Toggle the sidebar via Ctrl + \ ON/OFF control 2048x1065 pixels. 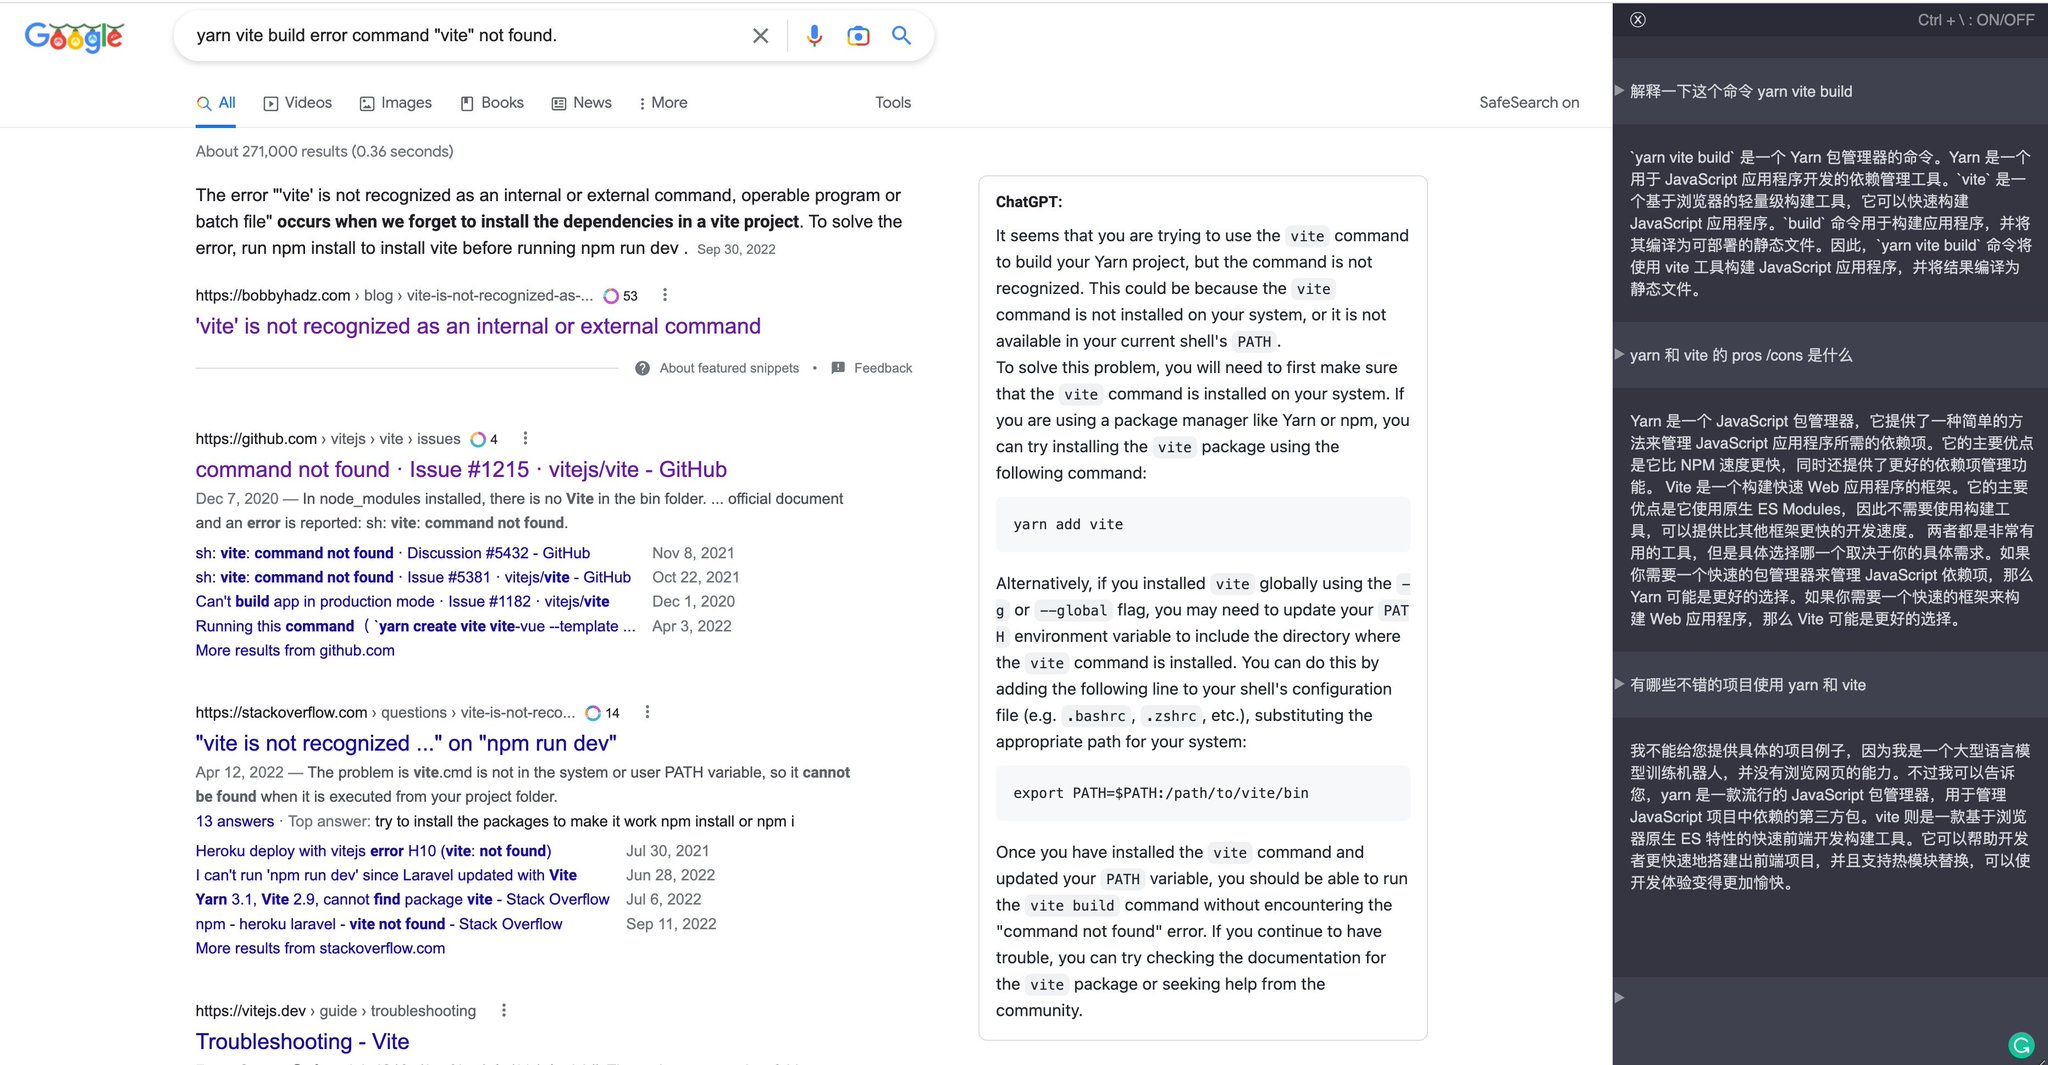tap(1974, 19)
